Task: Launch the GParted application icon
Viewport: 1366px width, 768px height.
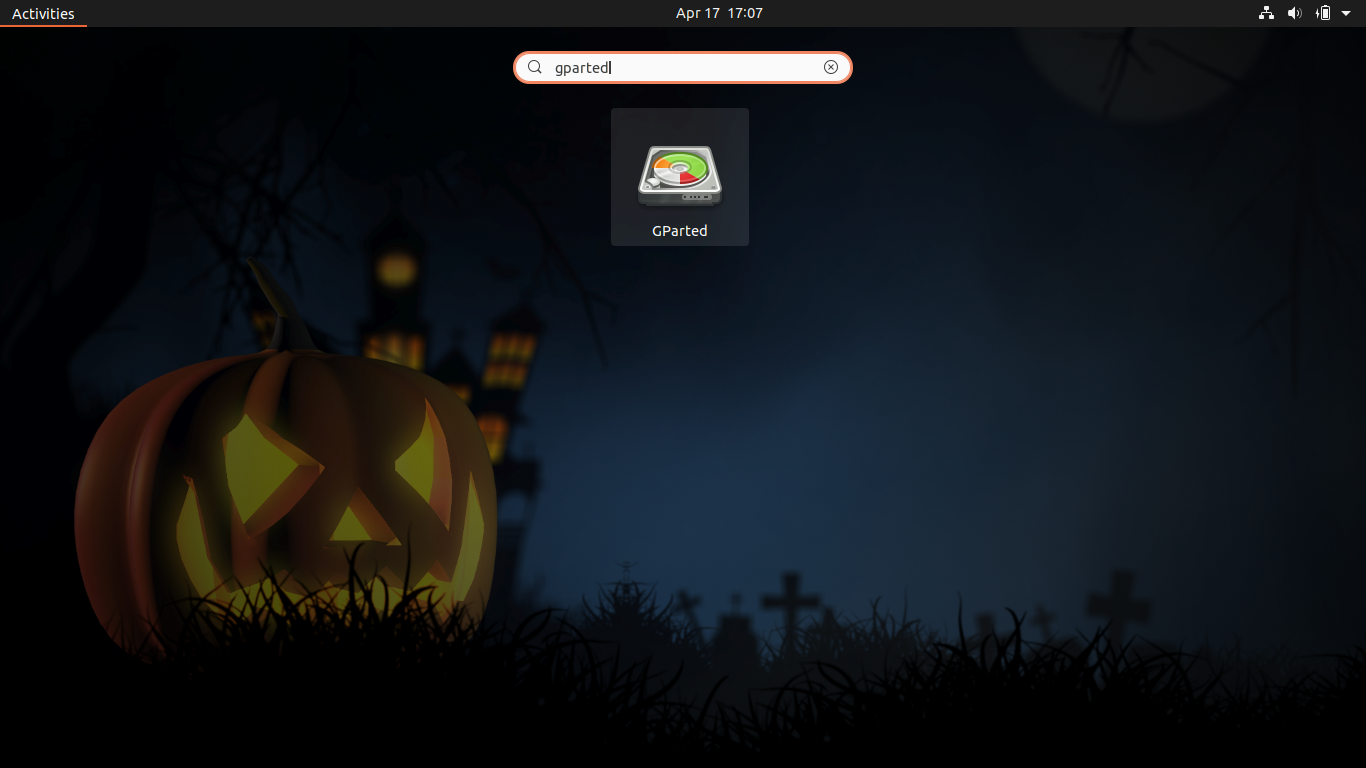Action: (x=680, y=176)
